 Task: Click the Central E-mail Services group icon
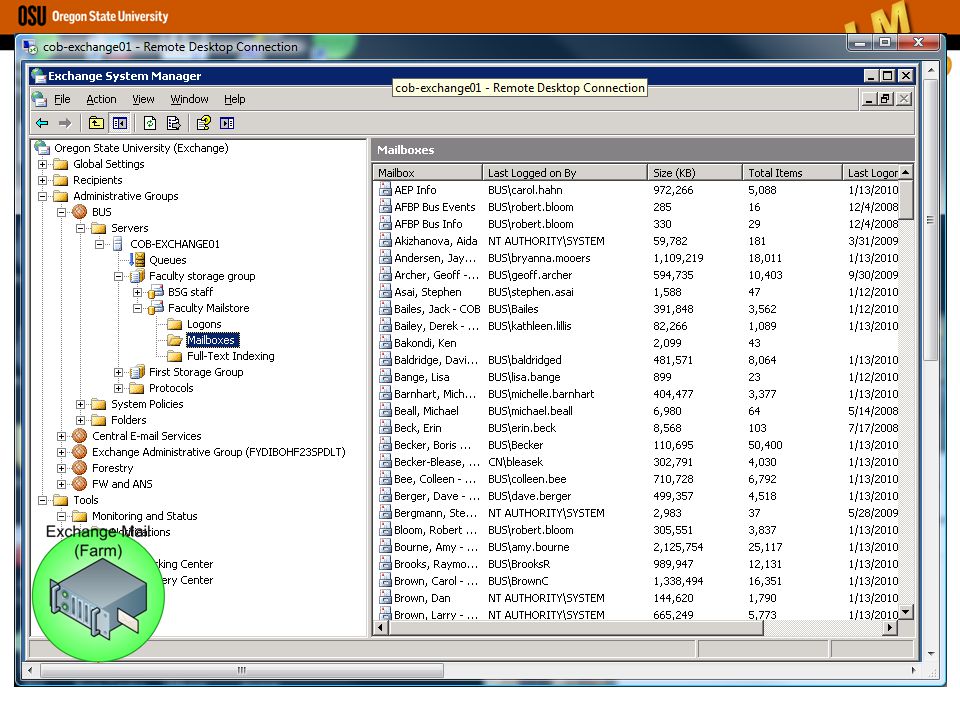tap(80, 436)
